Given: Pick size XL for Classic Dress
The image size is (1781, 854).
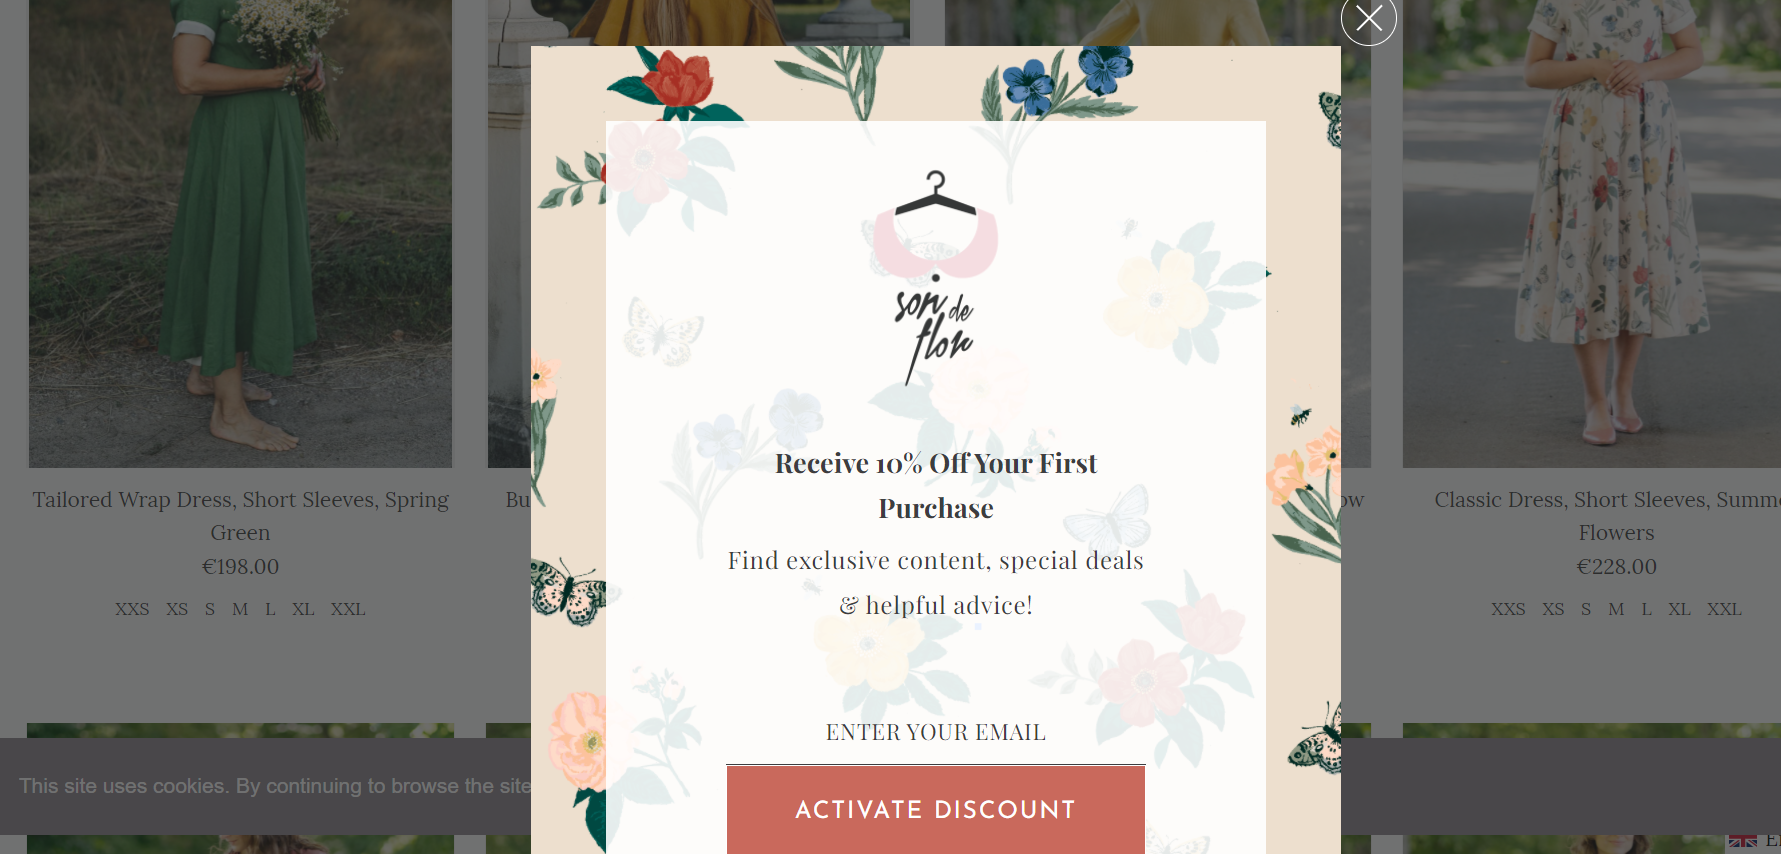Looking at the screenshot, I should (x=1679, y=609).
